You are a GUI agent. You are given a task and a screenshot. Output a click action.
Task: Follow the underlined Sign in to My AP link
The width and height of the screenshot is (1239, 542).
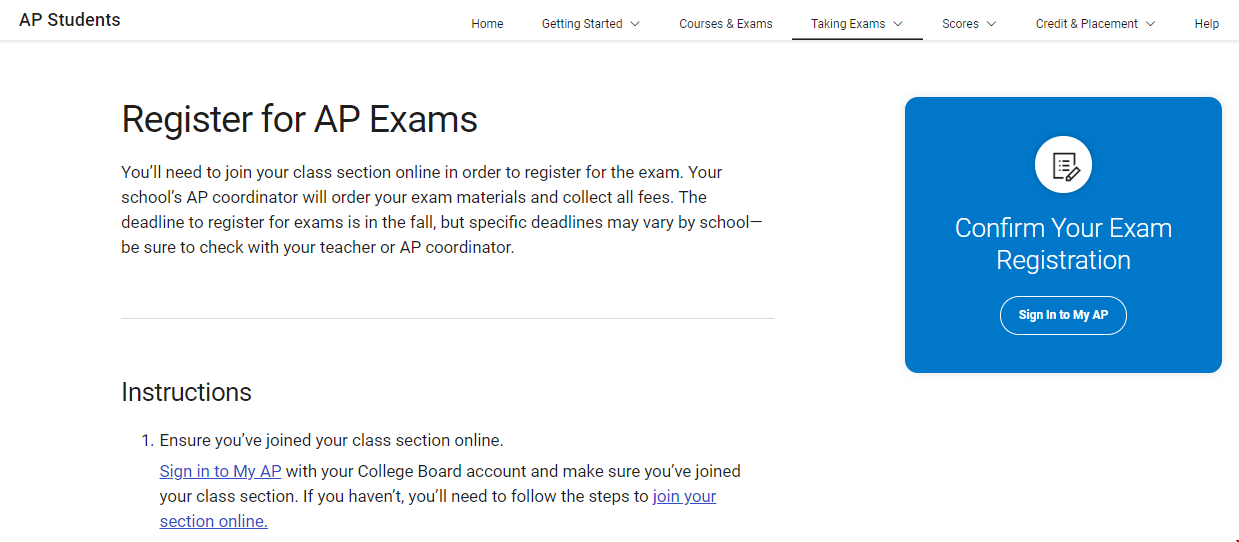[220, 471]
